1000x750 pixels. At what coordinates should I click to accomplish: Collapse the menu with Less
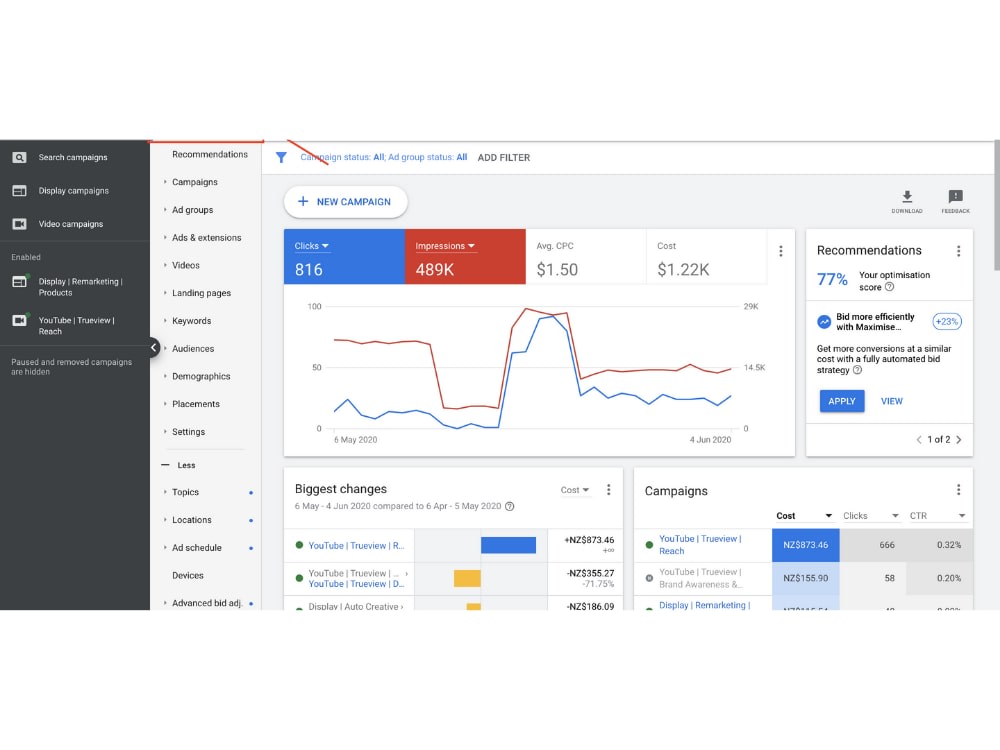[x=179, y=465]
